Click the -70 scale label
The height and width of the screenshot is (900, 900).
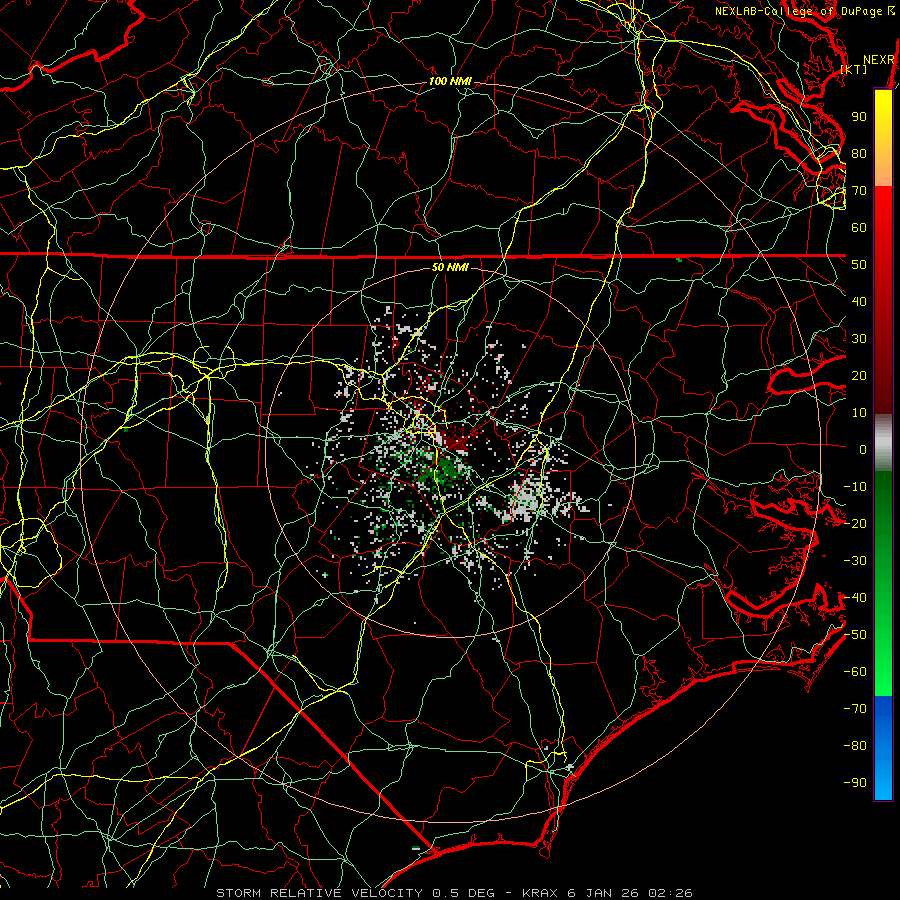click(x=855, y=709)
